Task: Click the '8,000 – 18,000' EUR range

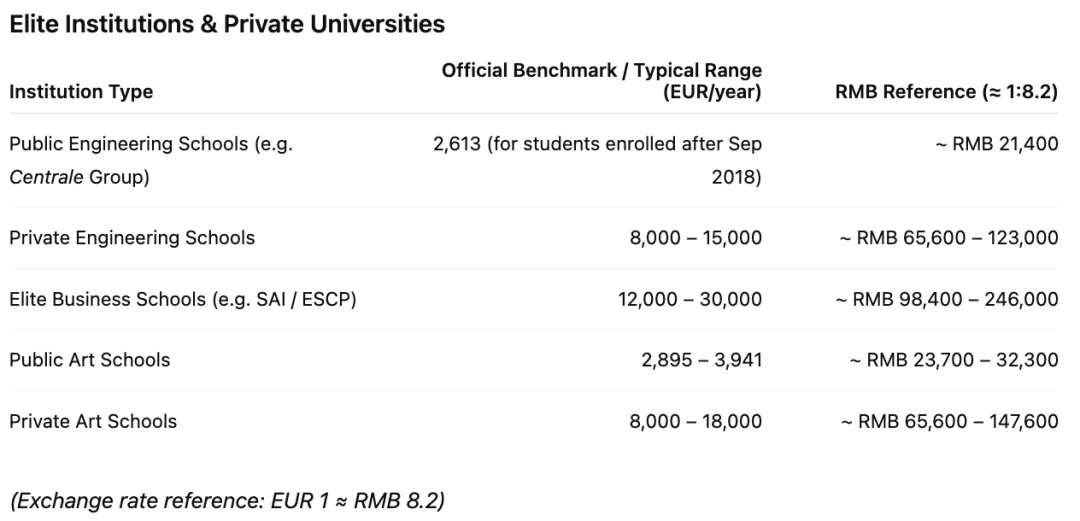Action: pos(695,421)
